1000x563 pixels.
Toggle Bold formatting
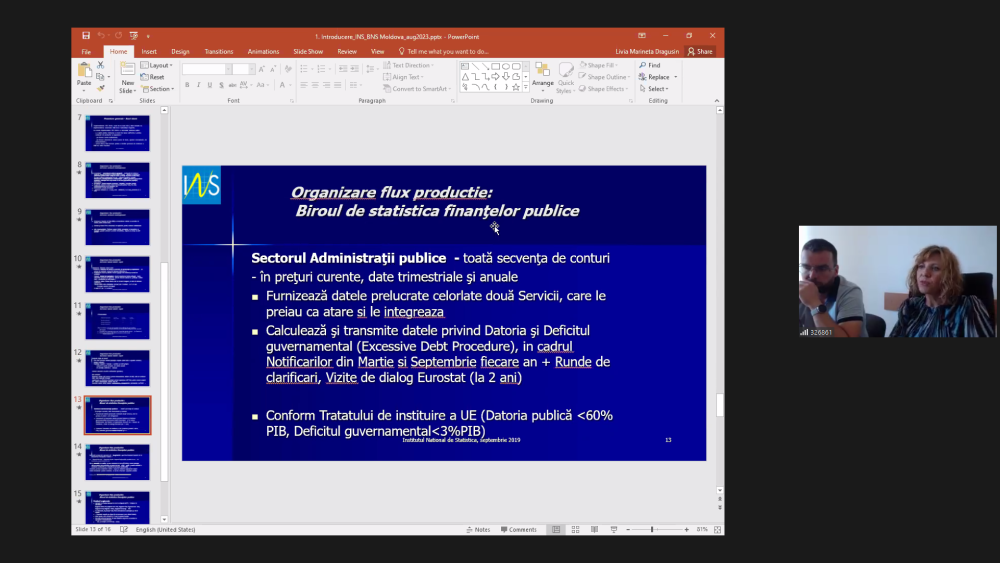[x=187, y=85]
